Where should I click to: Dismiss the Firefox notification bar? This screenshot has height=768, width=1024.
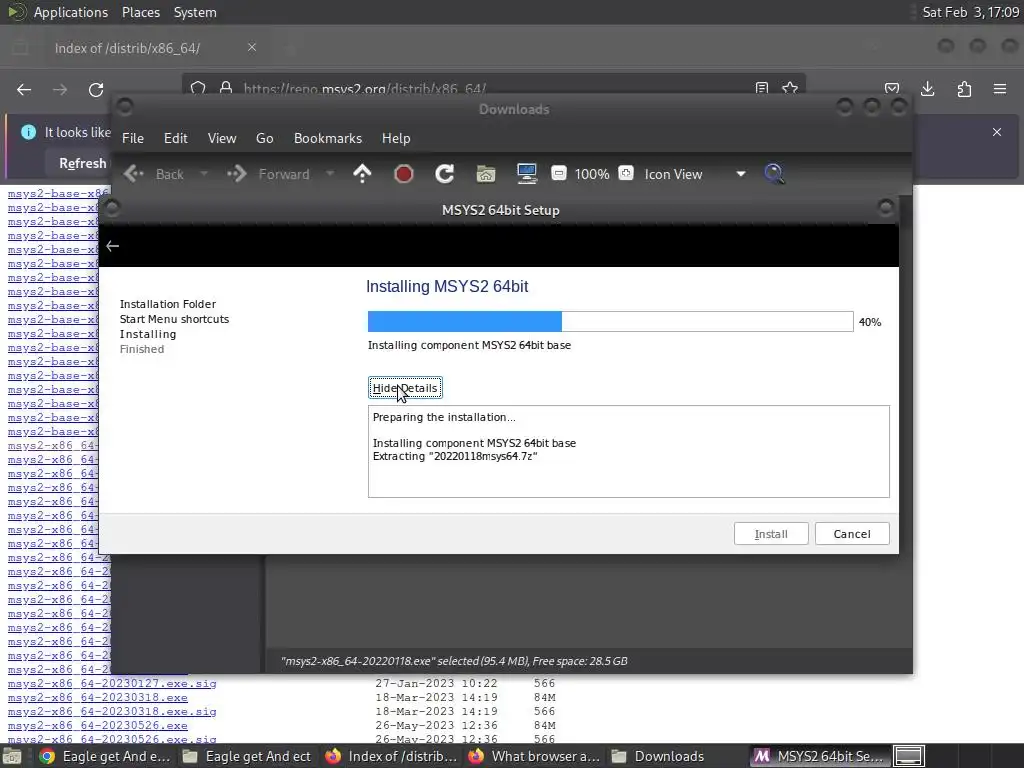[997, 132]
